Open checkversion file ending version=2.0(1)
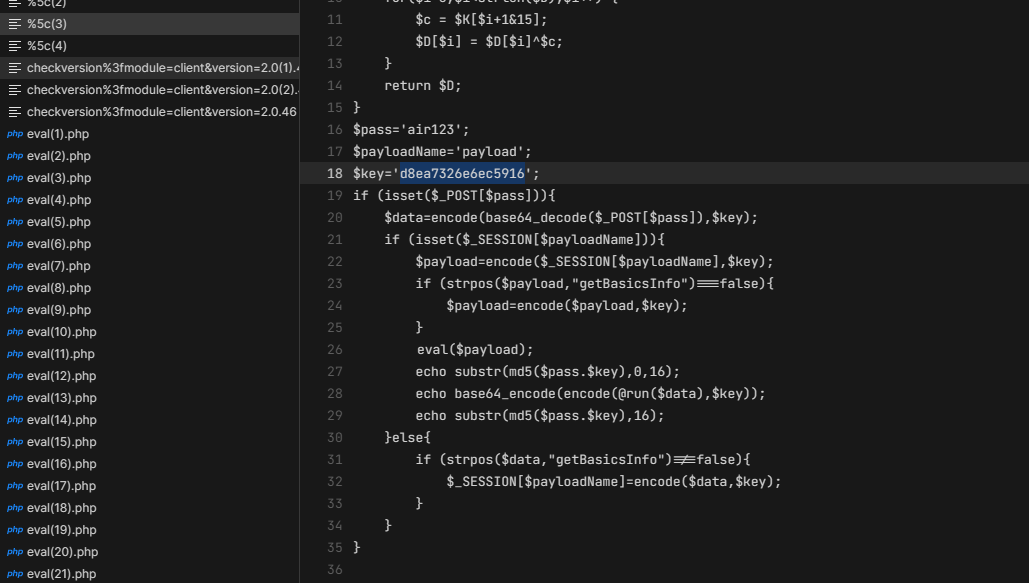This screenshot has height=583, width=1029. 150,68
